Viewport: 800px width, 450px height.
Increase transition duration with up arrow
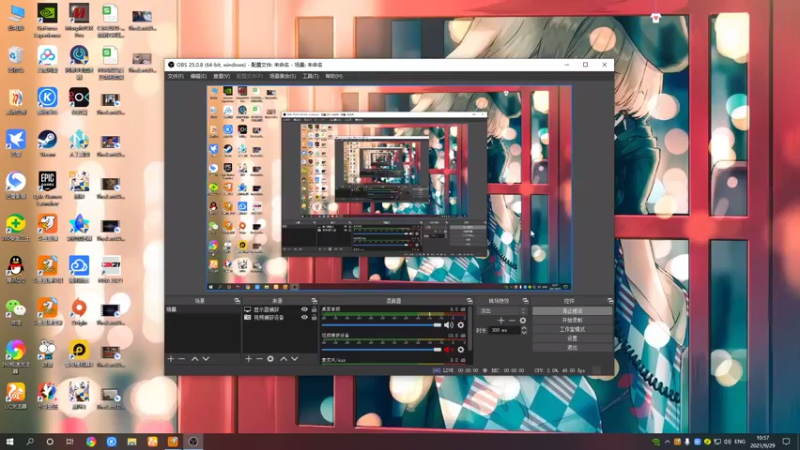coord(524,328)
